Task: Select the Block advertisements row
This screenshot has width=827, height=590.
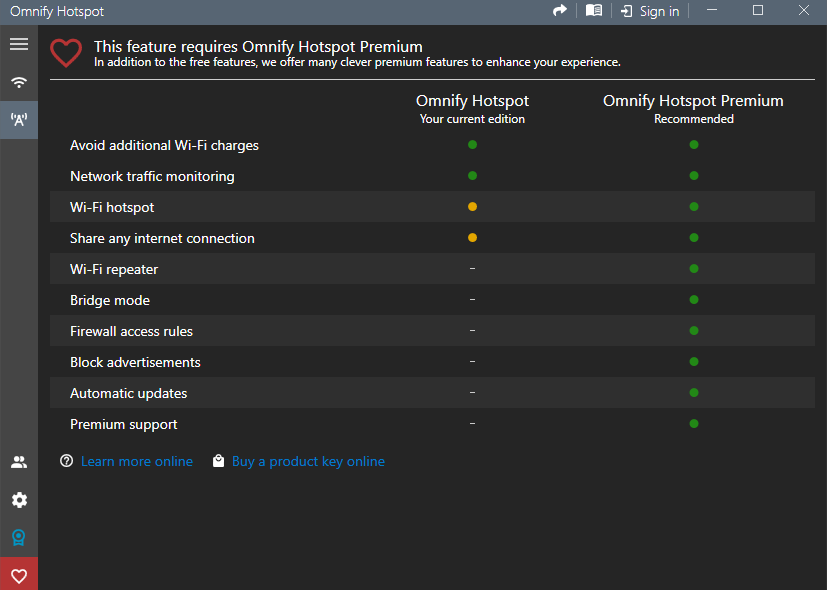Action: (x=432, y=362)
